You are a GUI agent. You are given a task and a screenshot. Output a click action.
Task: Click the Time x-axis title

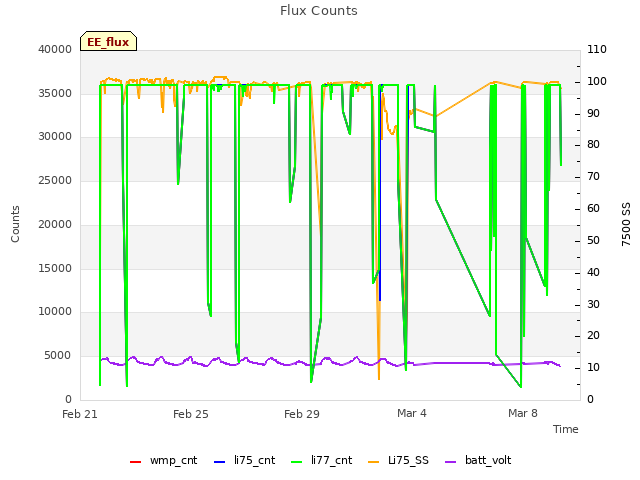[566, 429]
